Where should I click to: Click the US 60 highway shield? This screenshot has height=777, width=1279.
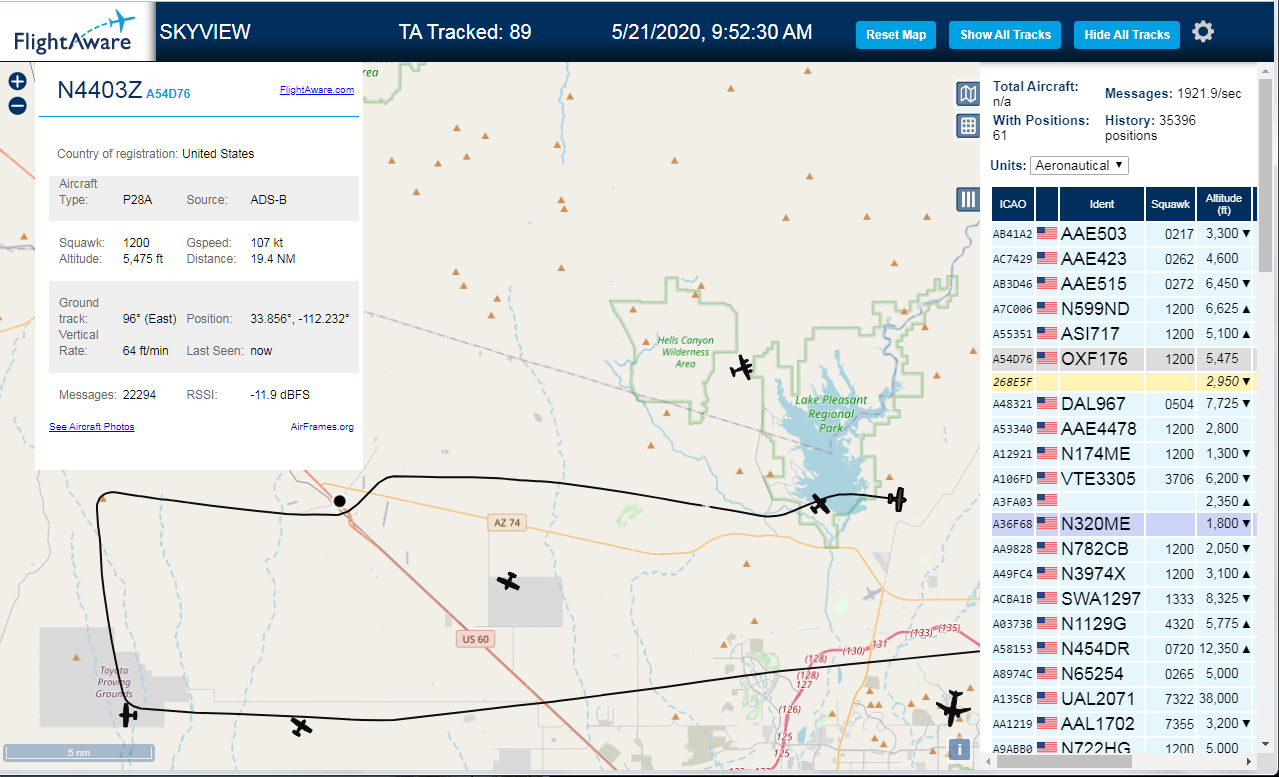475,639
